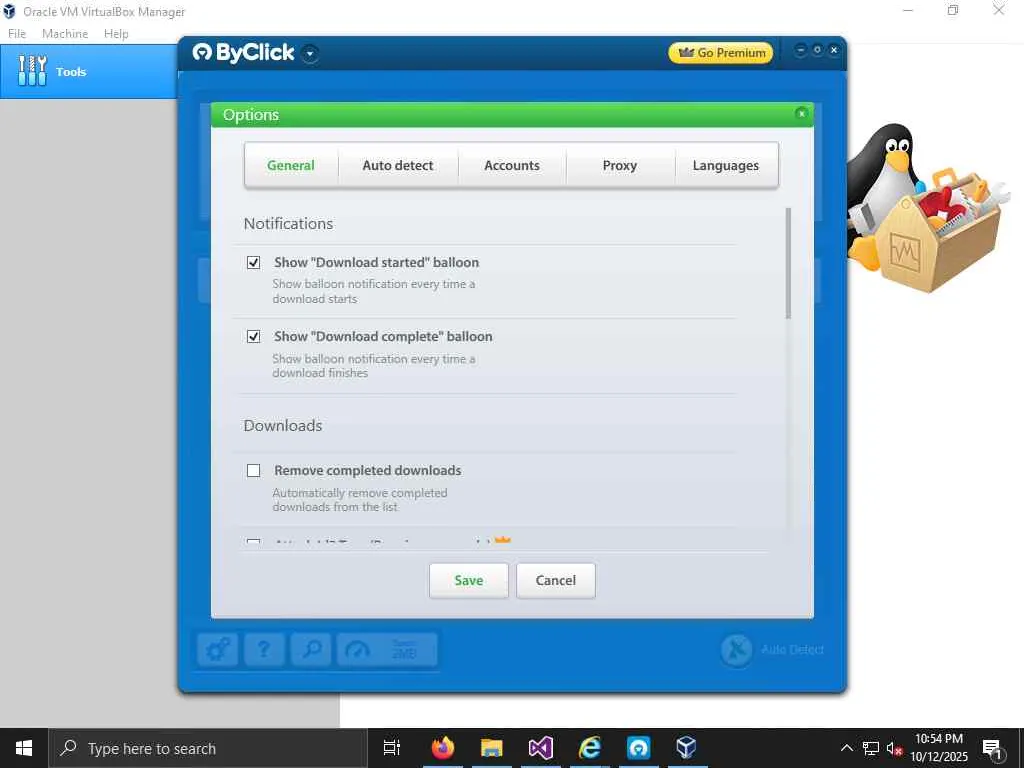Viewport: 1024px width, 768px height.
Task: Open the Proxy tab
Action: (620, 165)
